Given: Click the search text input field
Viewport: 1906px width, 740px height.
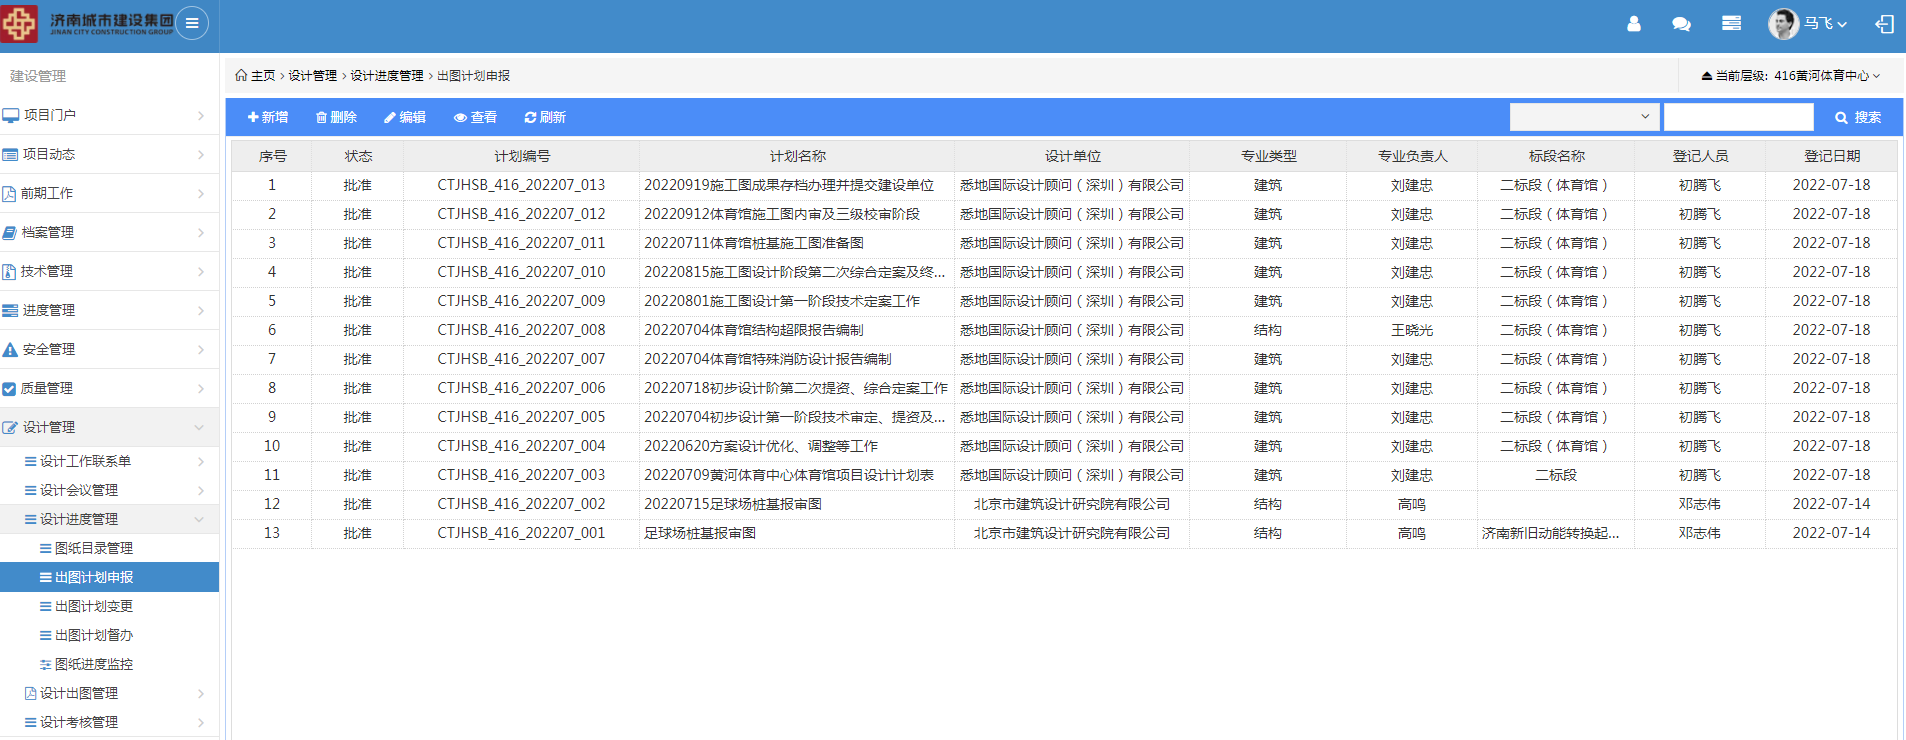Looking at the screenshot, I should coord(1738,117).
